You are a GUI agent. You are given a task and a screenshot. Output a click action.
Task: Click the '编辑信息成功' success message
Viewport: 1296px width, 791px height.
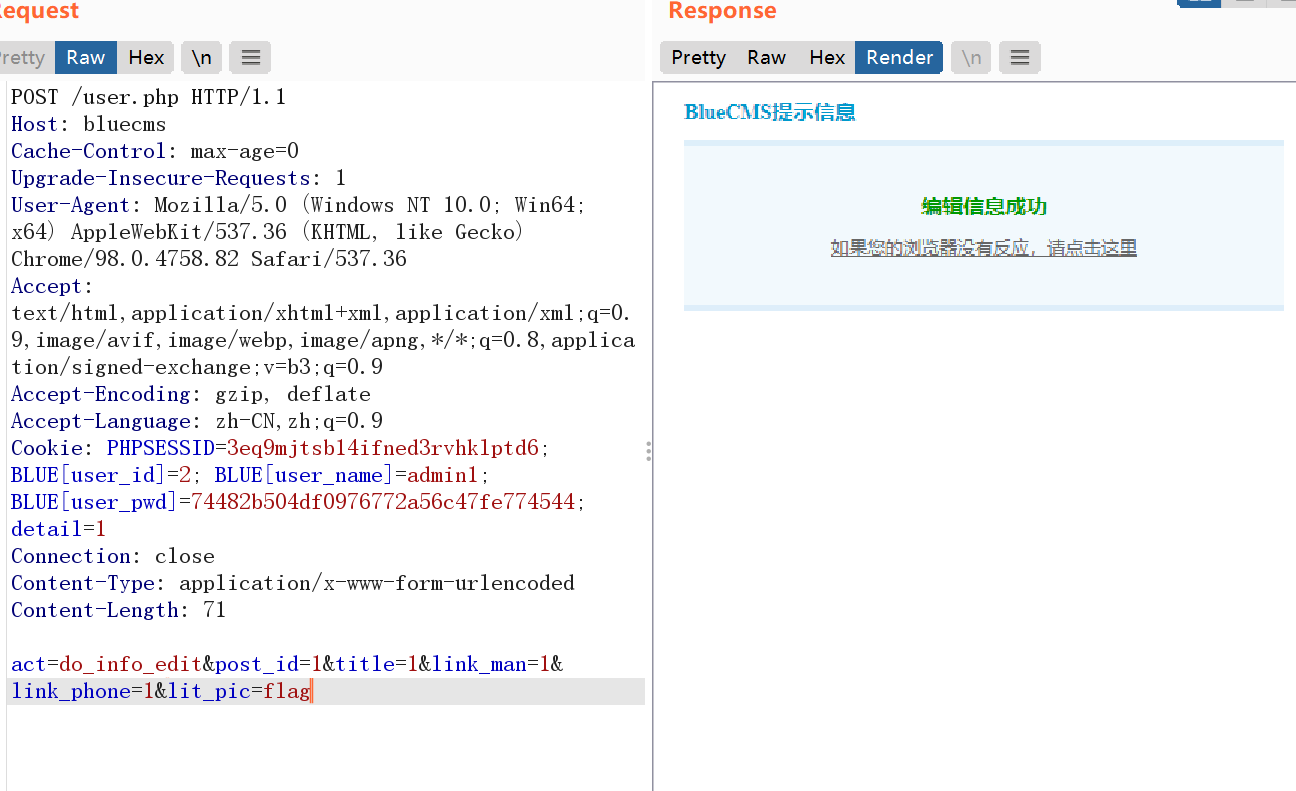pyautogui.click(x=984, y=207)
